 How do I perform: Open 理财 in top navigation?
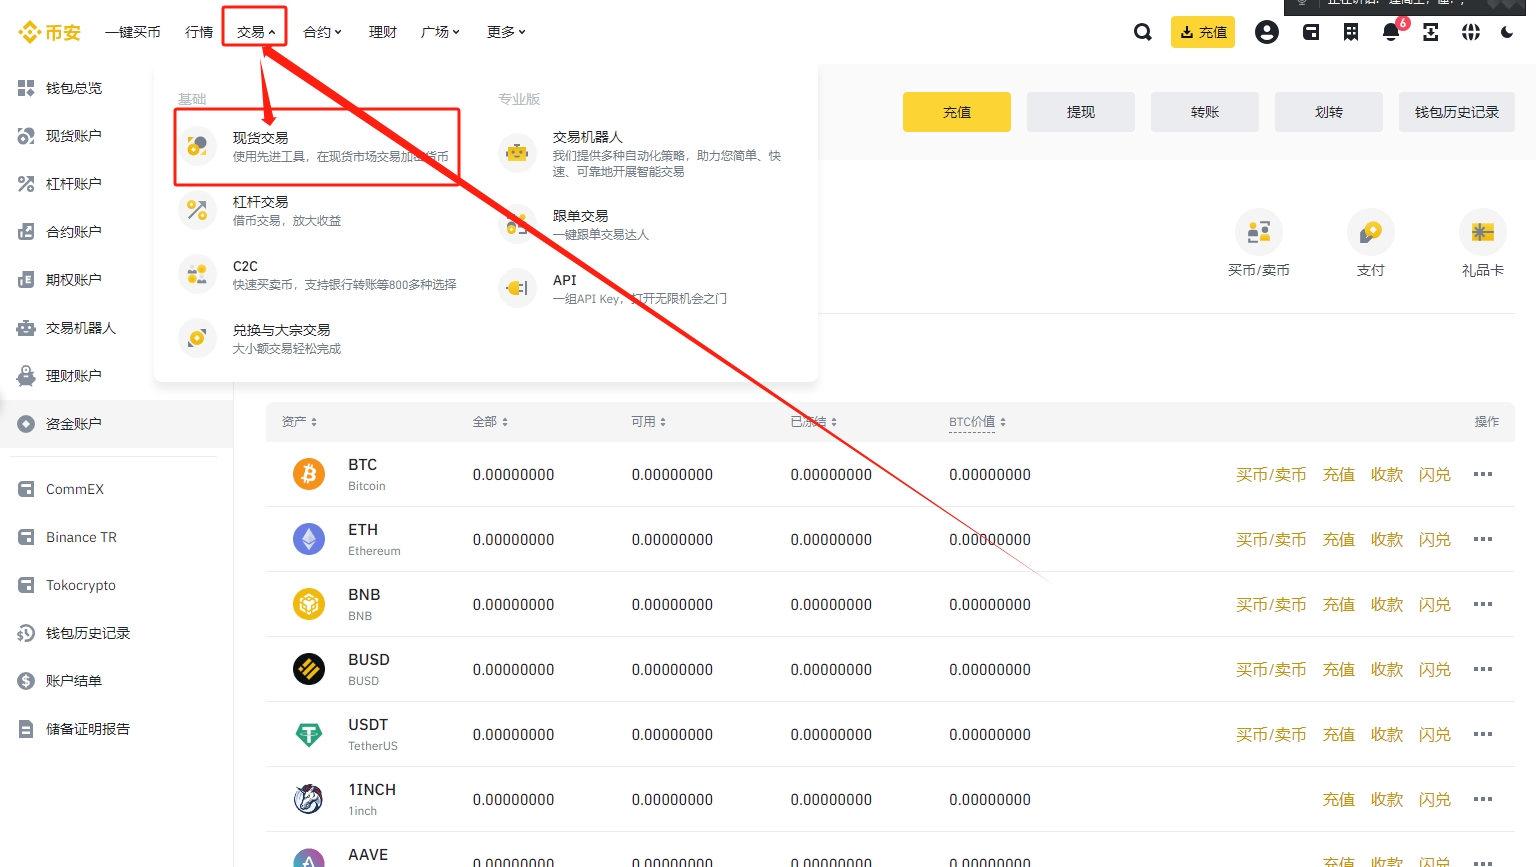tap(383, 32)
